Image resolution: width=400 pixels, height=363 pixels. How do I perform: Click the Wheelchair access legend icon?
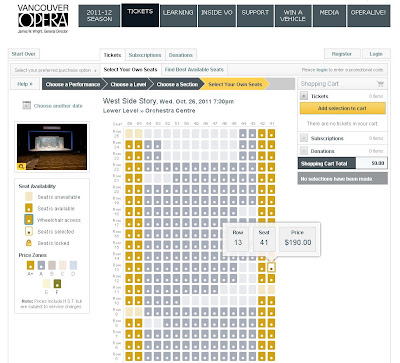click(29, 219)
